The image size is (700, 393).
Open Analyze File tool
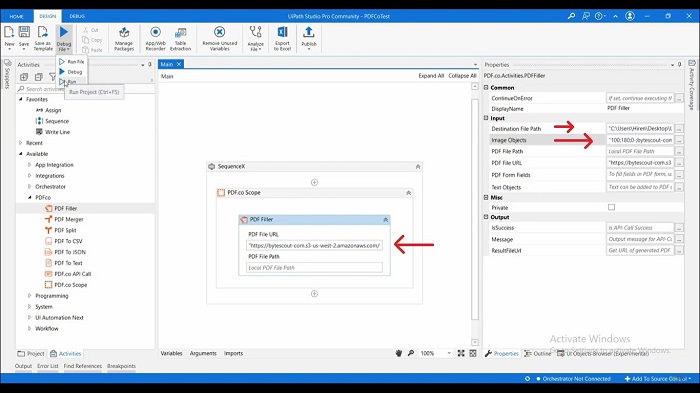pos(255,38)
